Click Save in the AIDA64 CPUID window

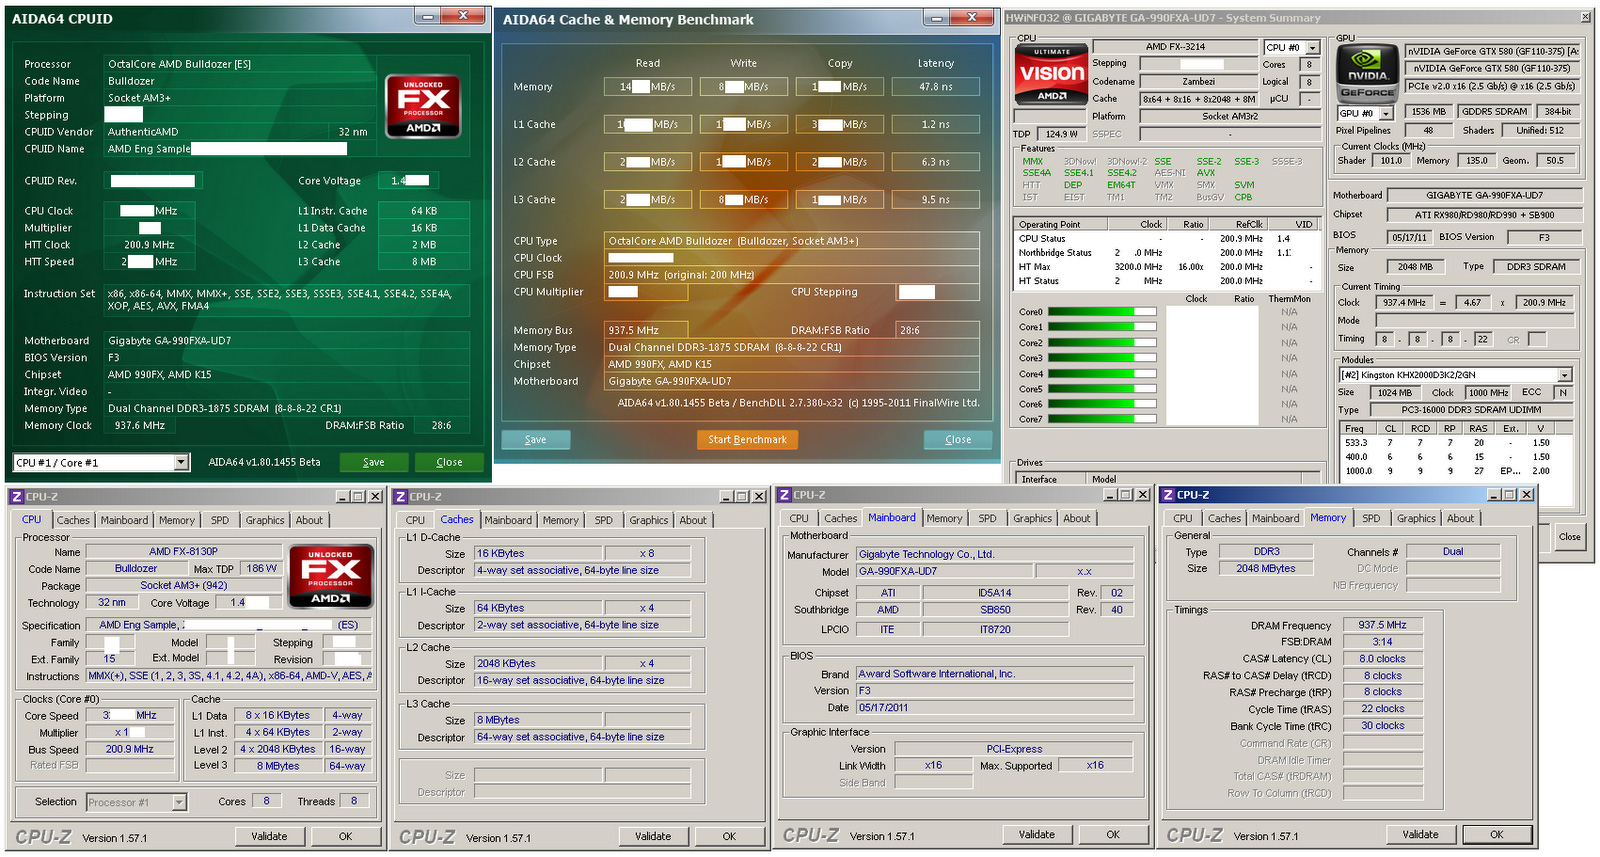click(x=374, y=462)
